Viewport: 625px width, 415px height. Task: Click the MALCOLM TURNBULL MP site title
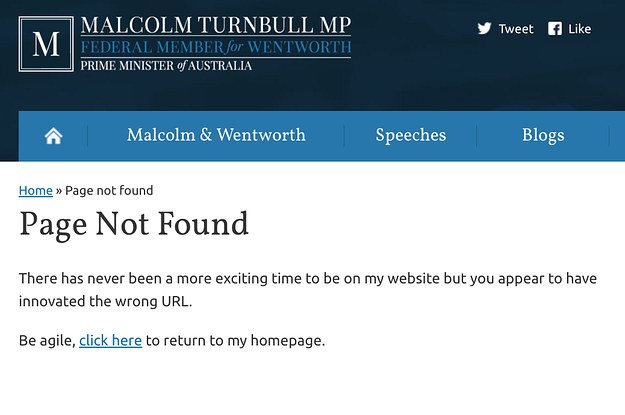(216, 25)
